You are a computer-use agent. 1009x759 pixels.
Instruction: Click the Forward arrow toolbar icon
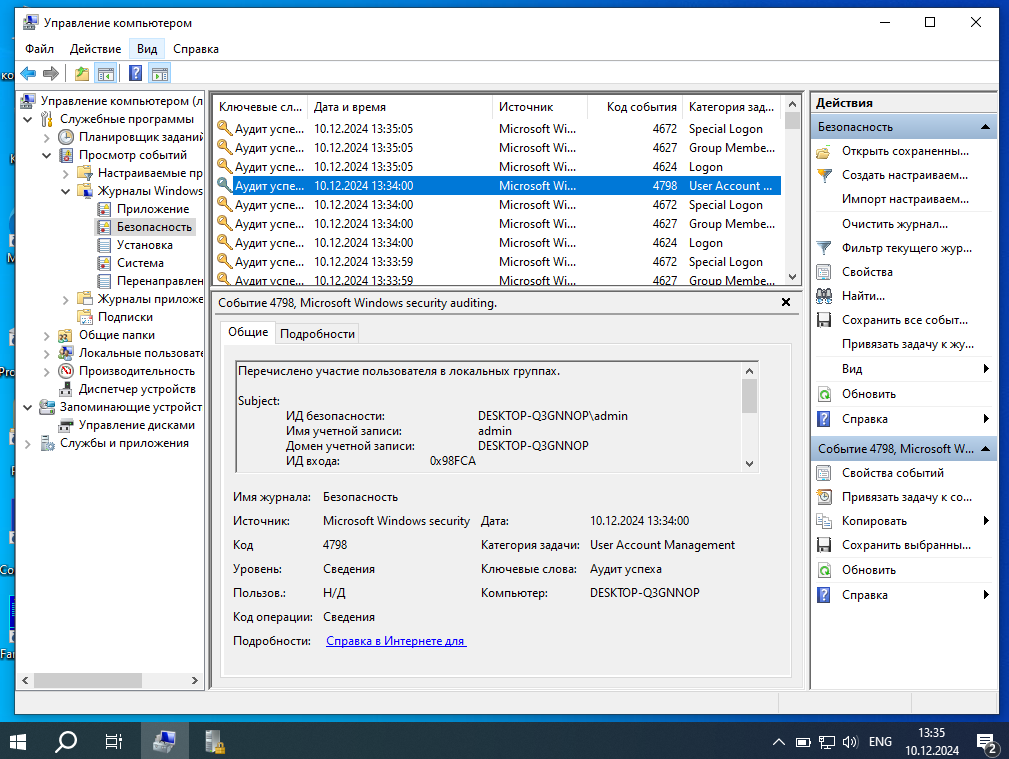click(51, 73)
